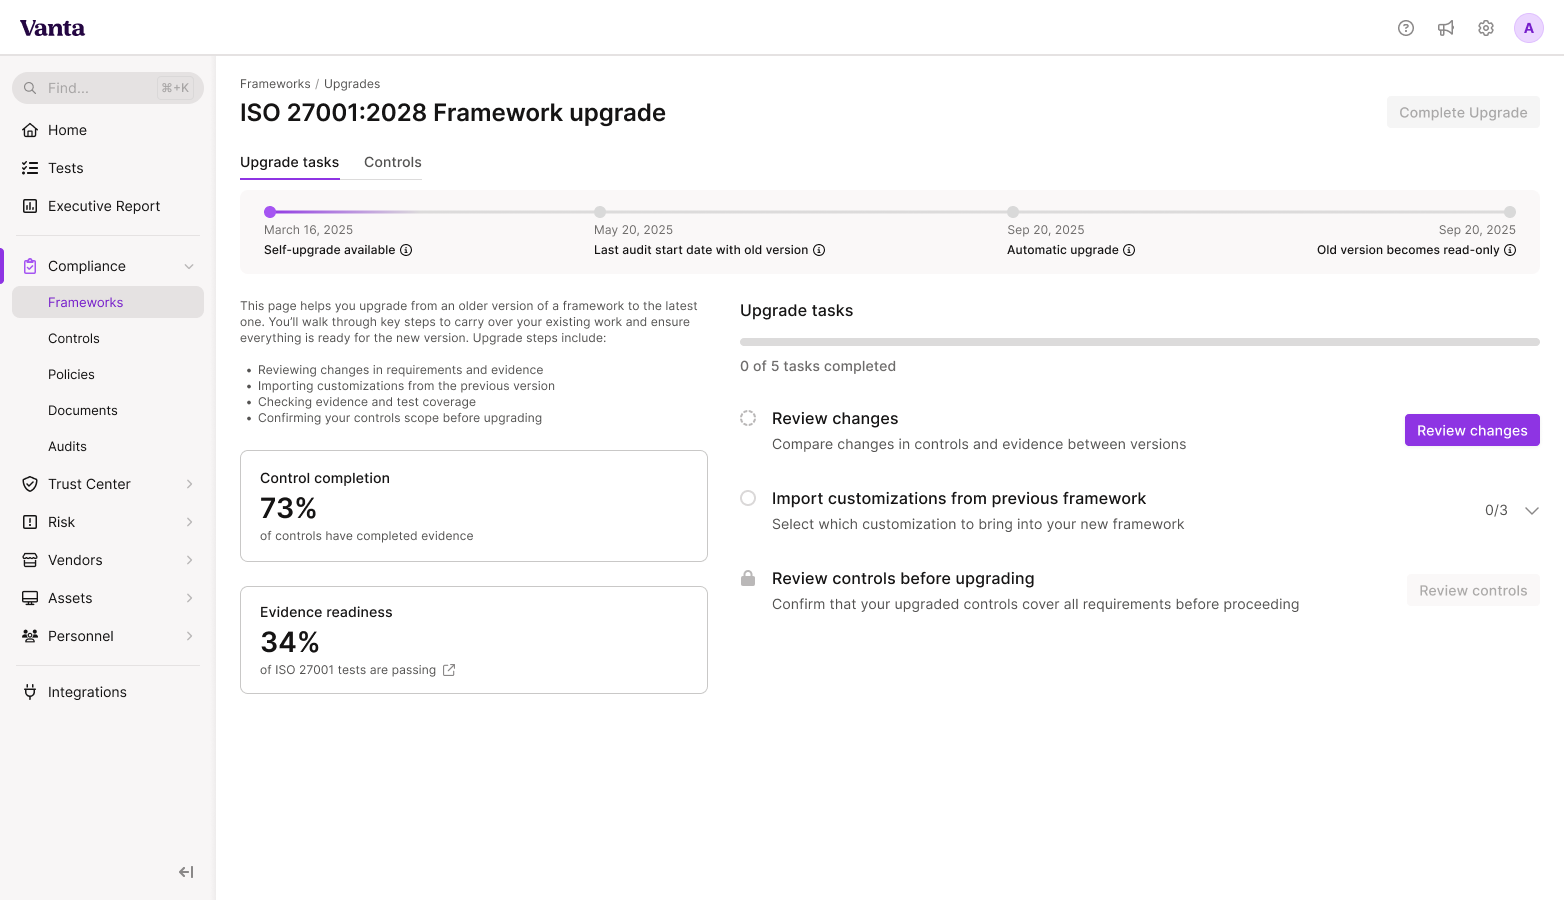Click the first Sep 20, 2025 marker
The height and width of the screenshot is (900, 1564).
coord(1013,212)
